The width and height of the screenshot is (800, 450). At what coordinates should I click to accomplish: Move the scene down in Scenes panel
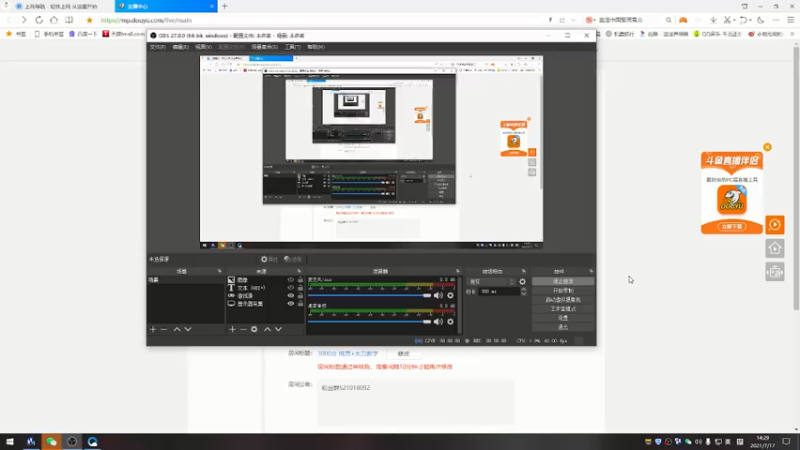pos(188,330)
